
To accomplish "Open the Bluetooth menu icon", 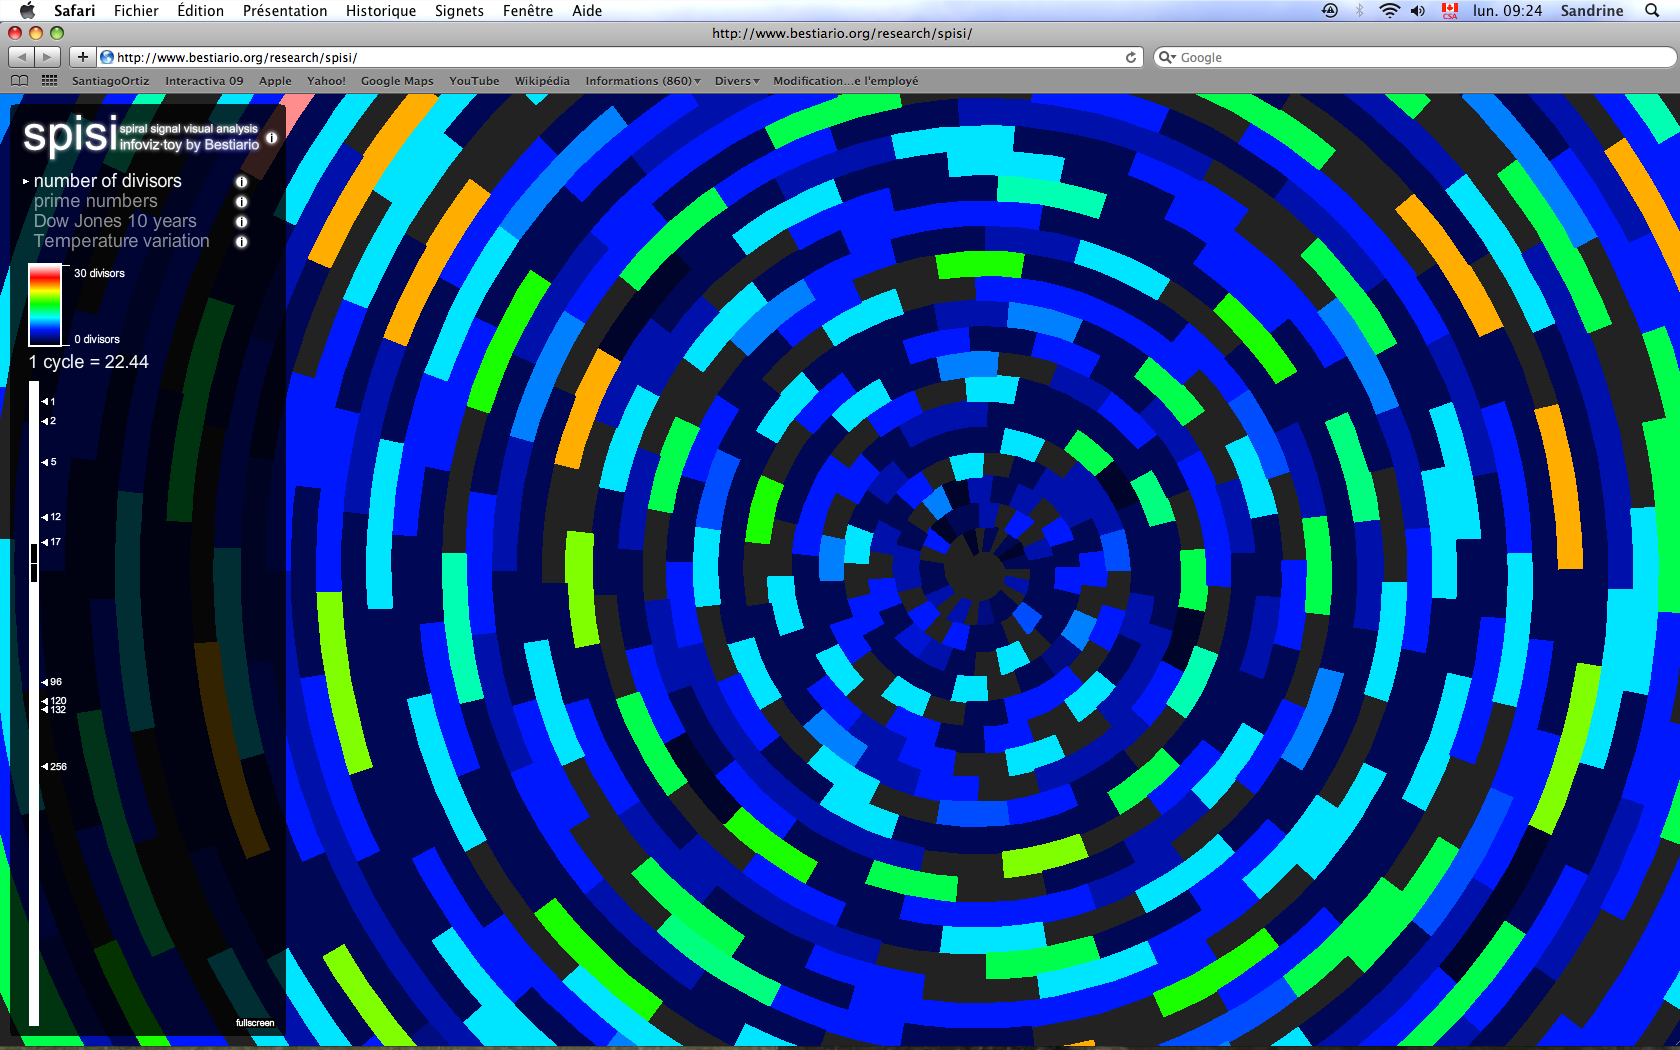I will click(1360, 11).
